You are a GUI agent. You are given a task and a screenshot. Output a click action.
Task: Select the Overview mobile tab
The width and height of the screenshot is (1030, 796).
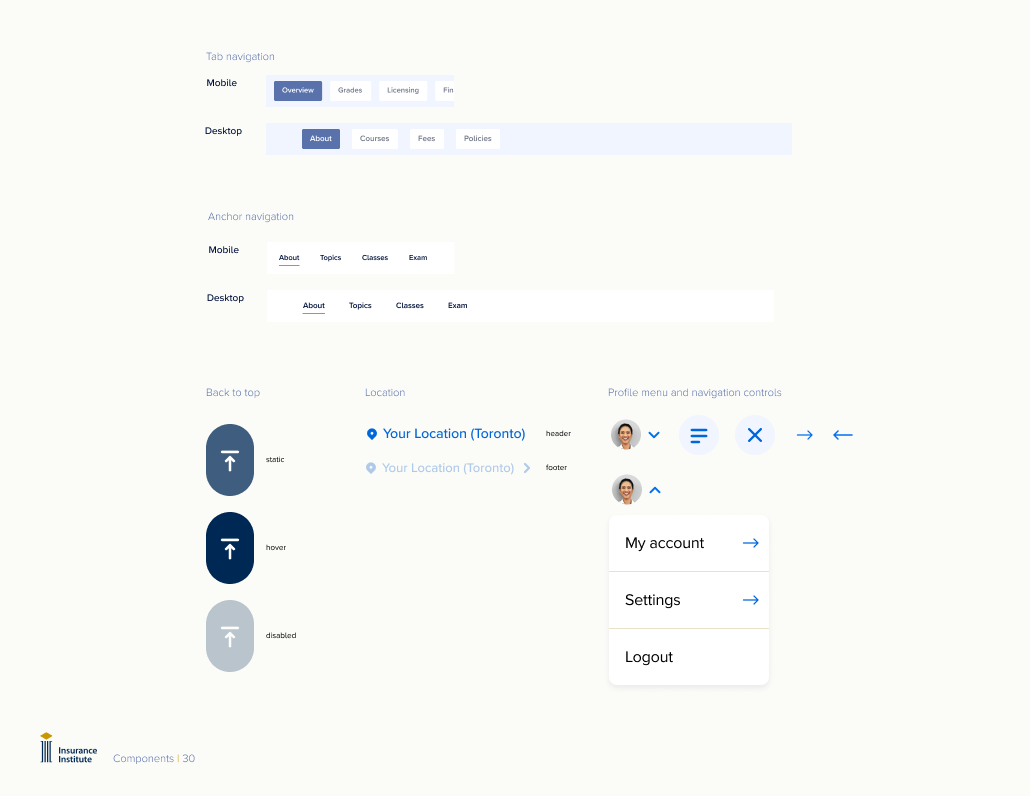click(298, 91)
